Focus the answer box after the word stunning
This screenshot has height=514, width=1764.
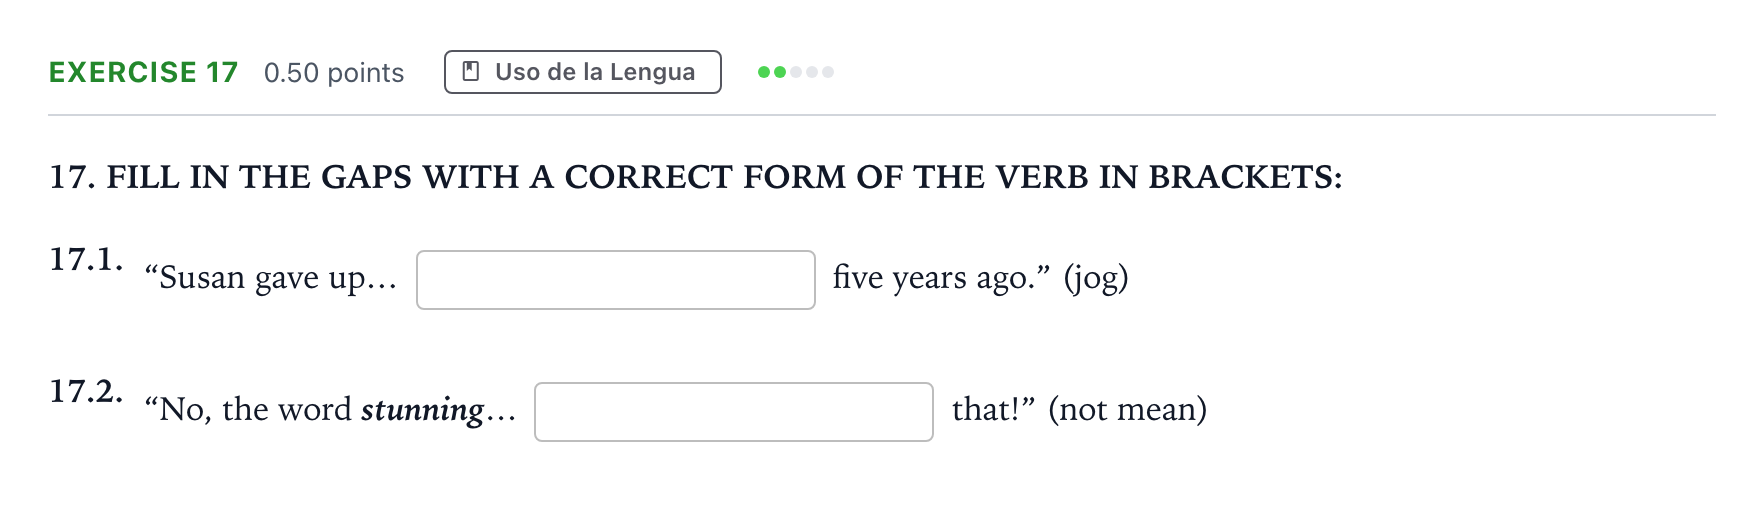coord(734,412)
